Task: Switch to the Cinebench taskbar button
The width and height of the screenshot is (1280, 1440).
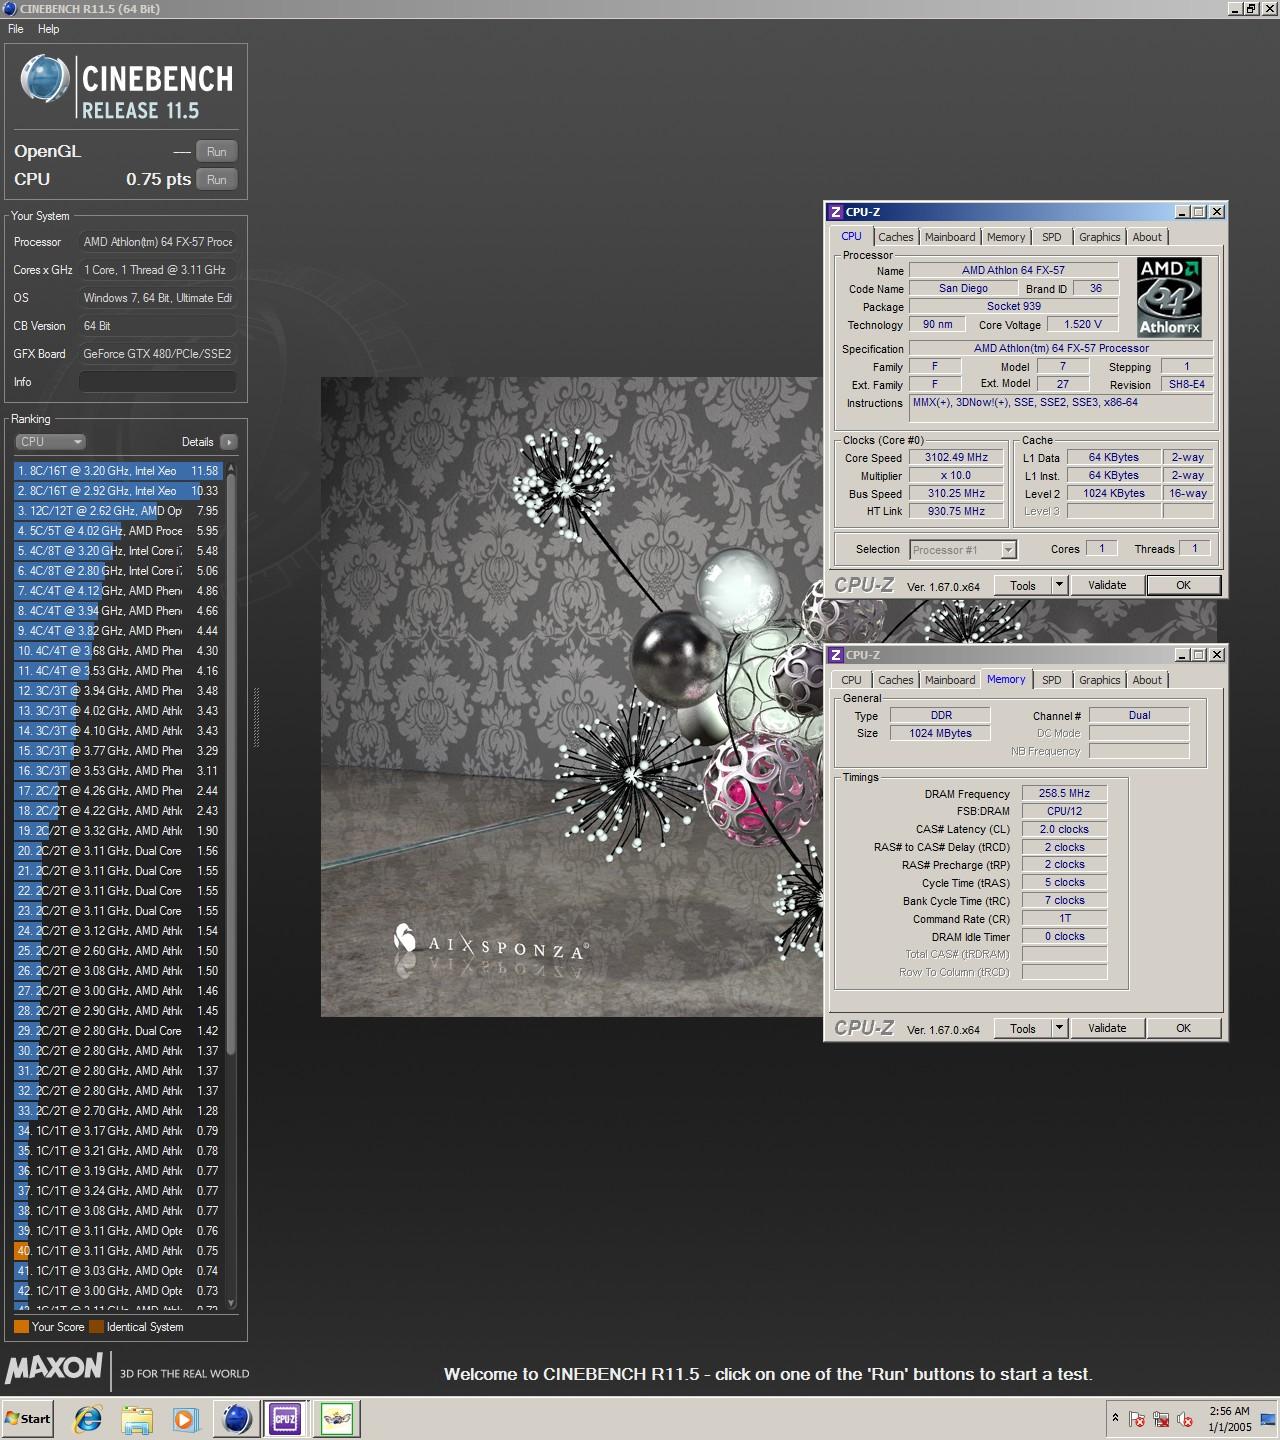Action: coord(237,1418)
